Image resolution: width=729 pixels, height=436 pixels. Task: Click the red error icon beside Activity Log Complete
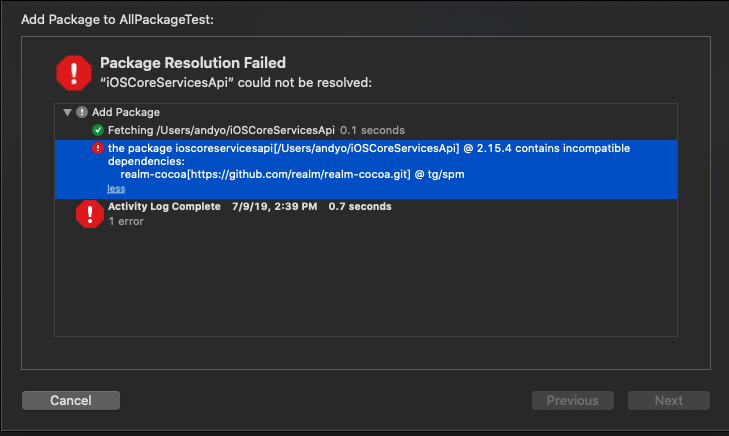[90, 214]
